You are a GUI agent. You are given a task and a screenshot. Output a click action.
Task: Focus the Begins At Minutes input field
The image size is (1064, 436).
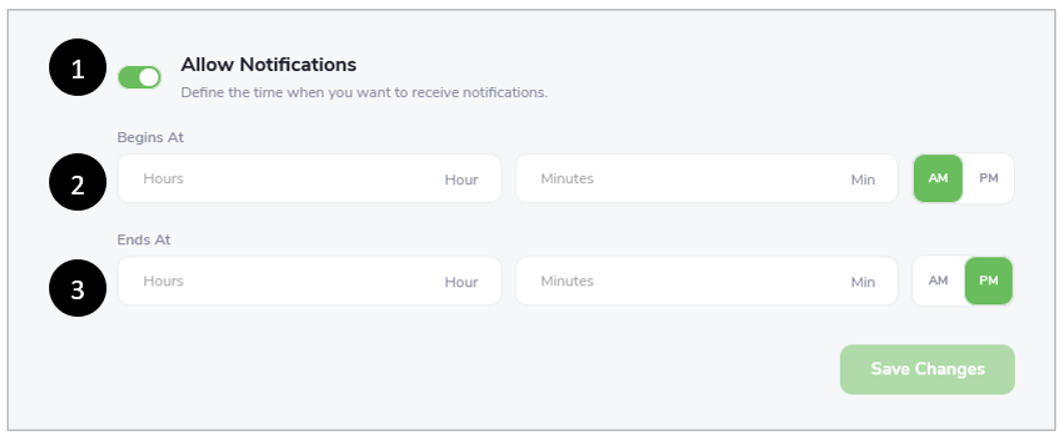tap(706, 178)
